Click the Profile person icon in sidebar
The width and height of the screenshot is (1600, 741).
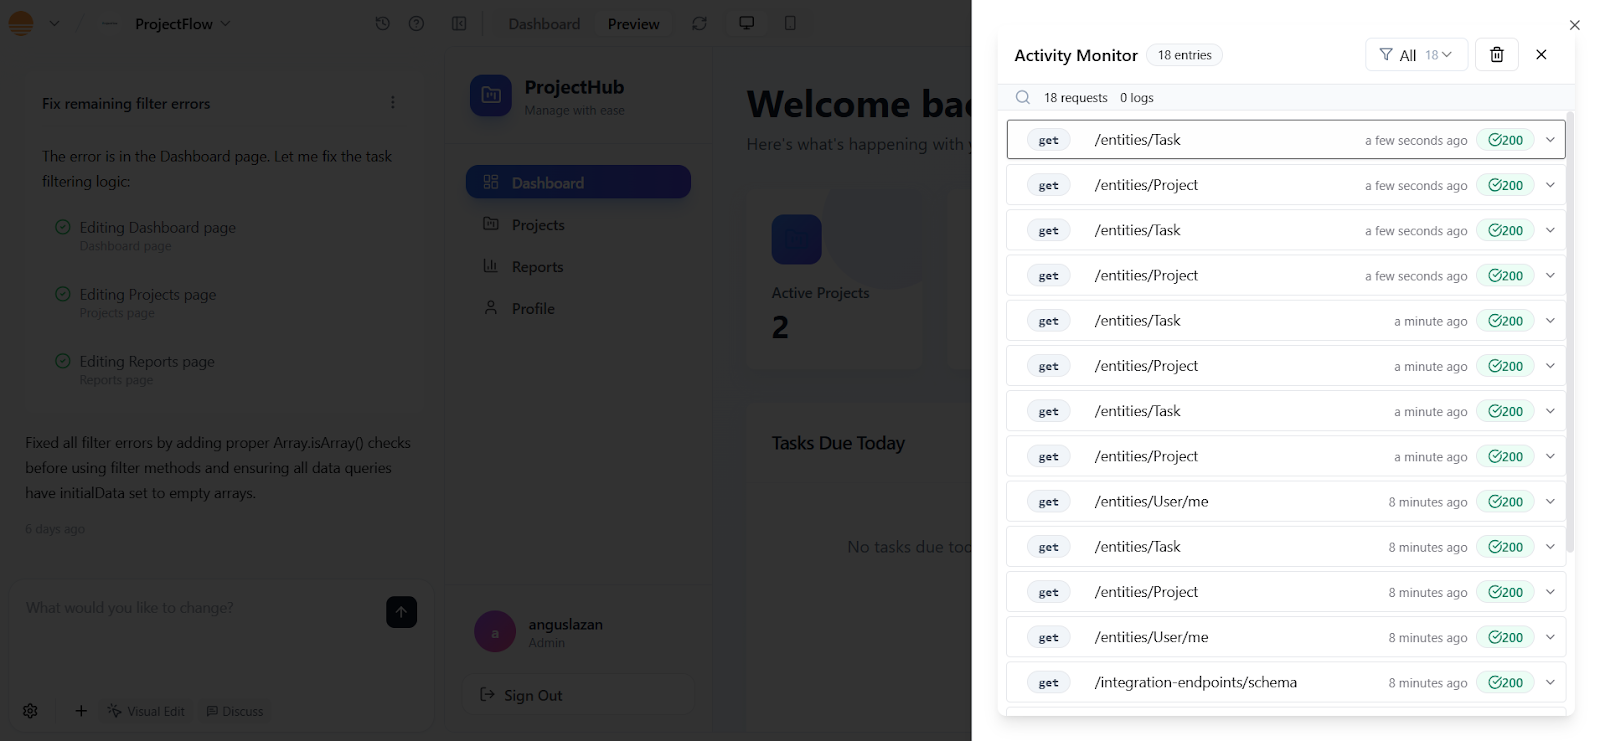pos(491,308)
